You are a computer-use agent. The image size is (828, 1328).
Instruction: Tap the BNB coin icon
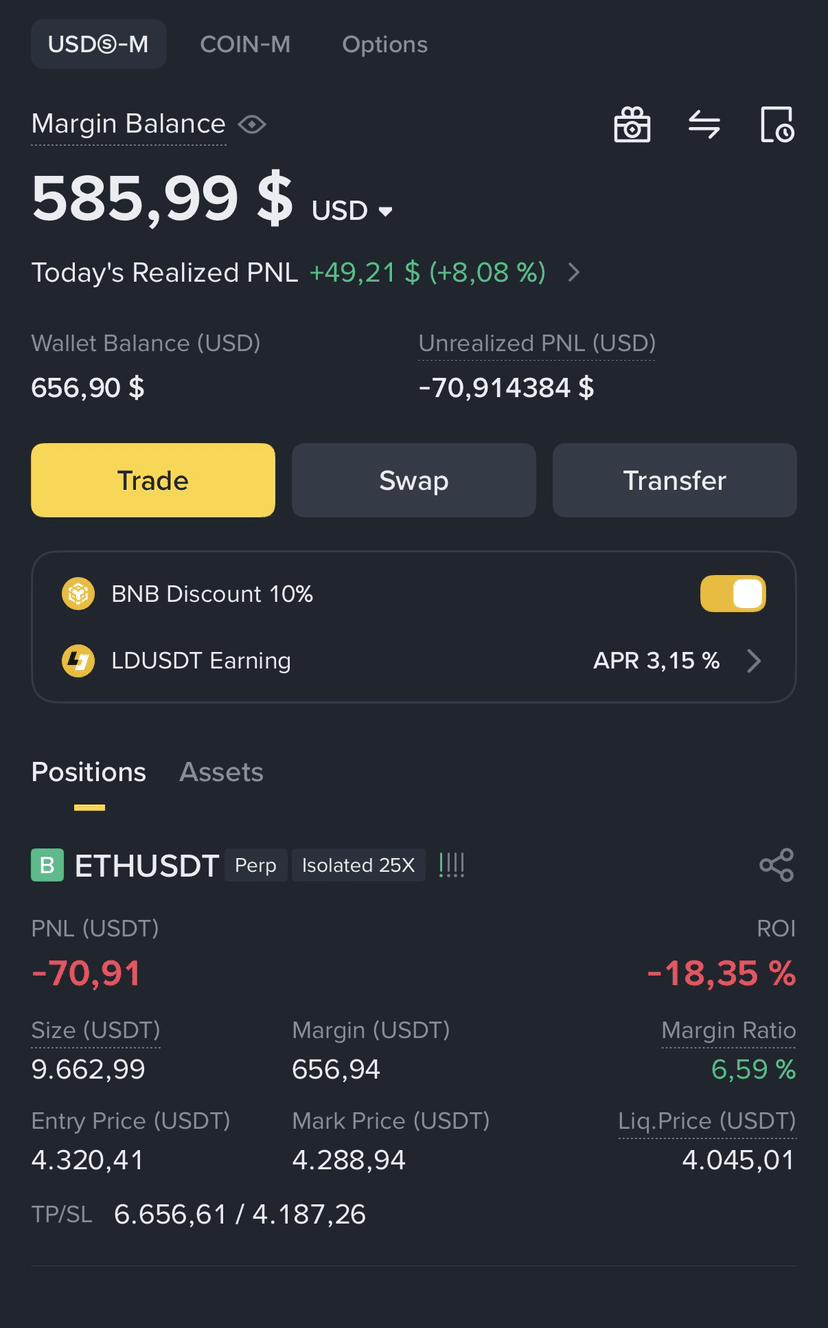coord(78,594)
